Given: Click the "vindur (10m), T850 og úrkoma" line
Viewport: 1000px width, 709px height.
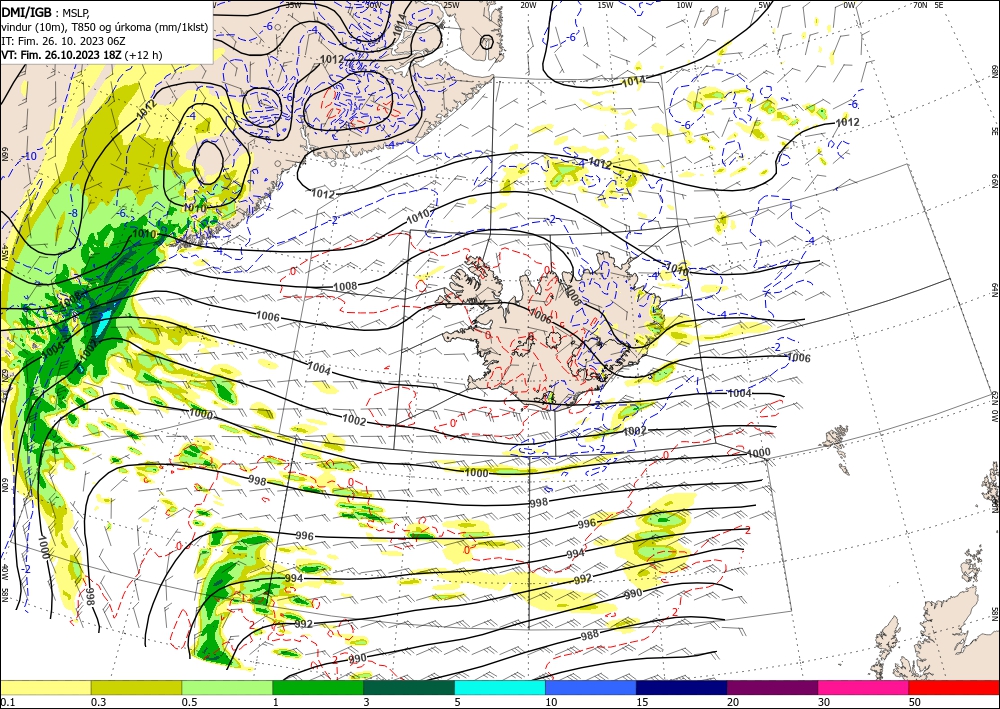Looking at the screenshot, I should point(104,26).
